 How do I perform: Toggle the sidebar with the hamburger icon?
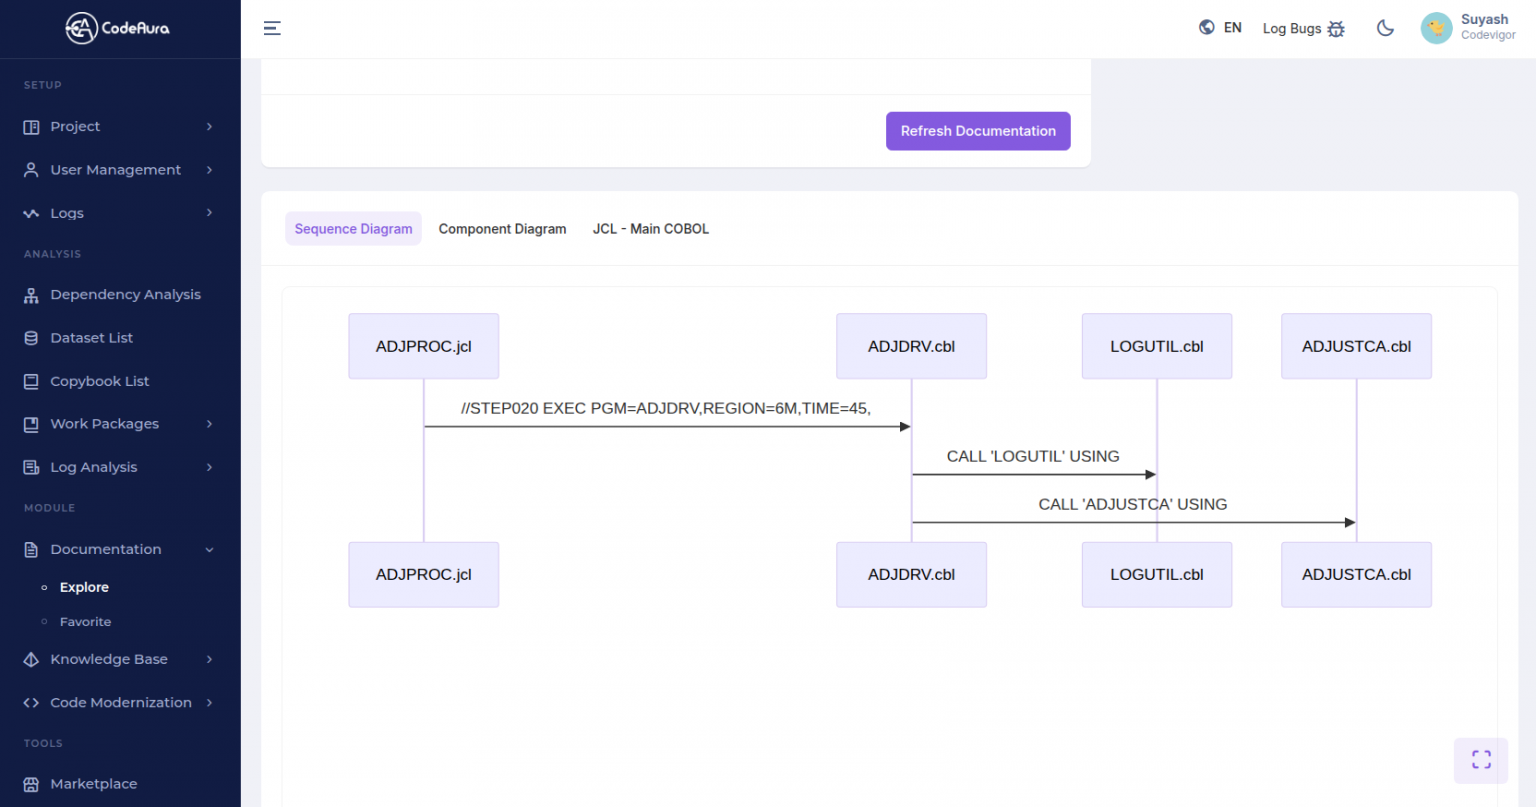coord(272,28)
